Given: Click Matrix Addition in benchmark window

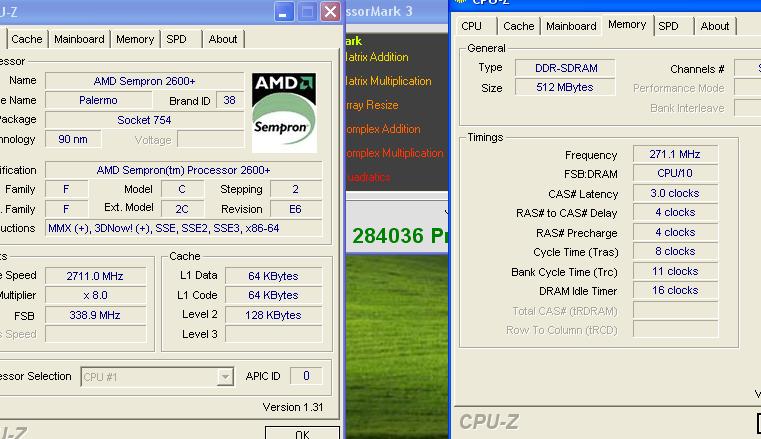Looking at the screenshot, I should (377, 57).
